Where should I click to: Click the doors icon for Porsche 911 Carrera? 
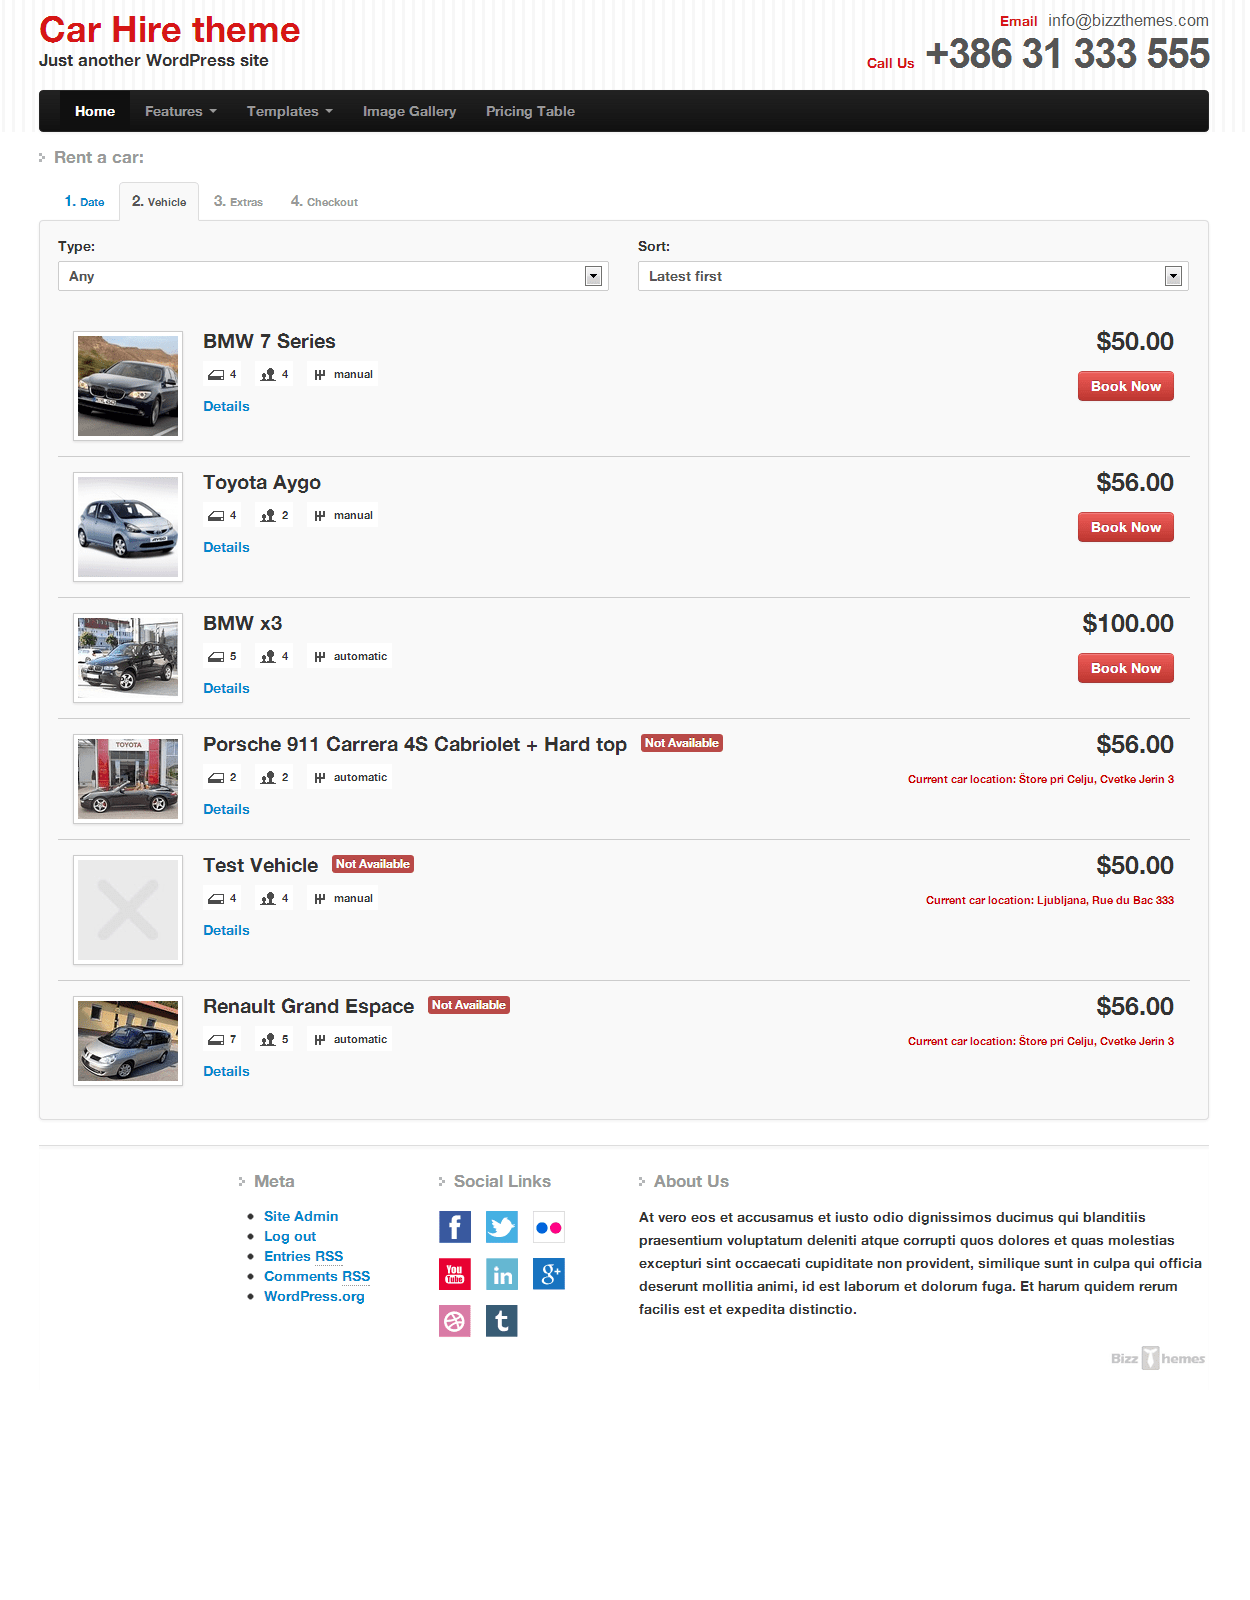216,778
